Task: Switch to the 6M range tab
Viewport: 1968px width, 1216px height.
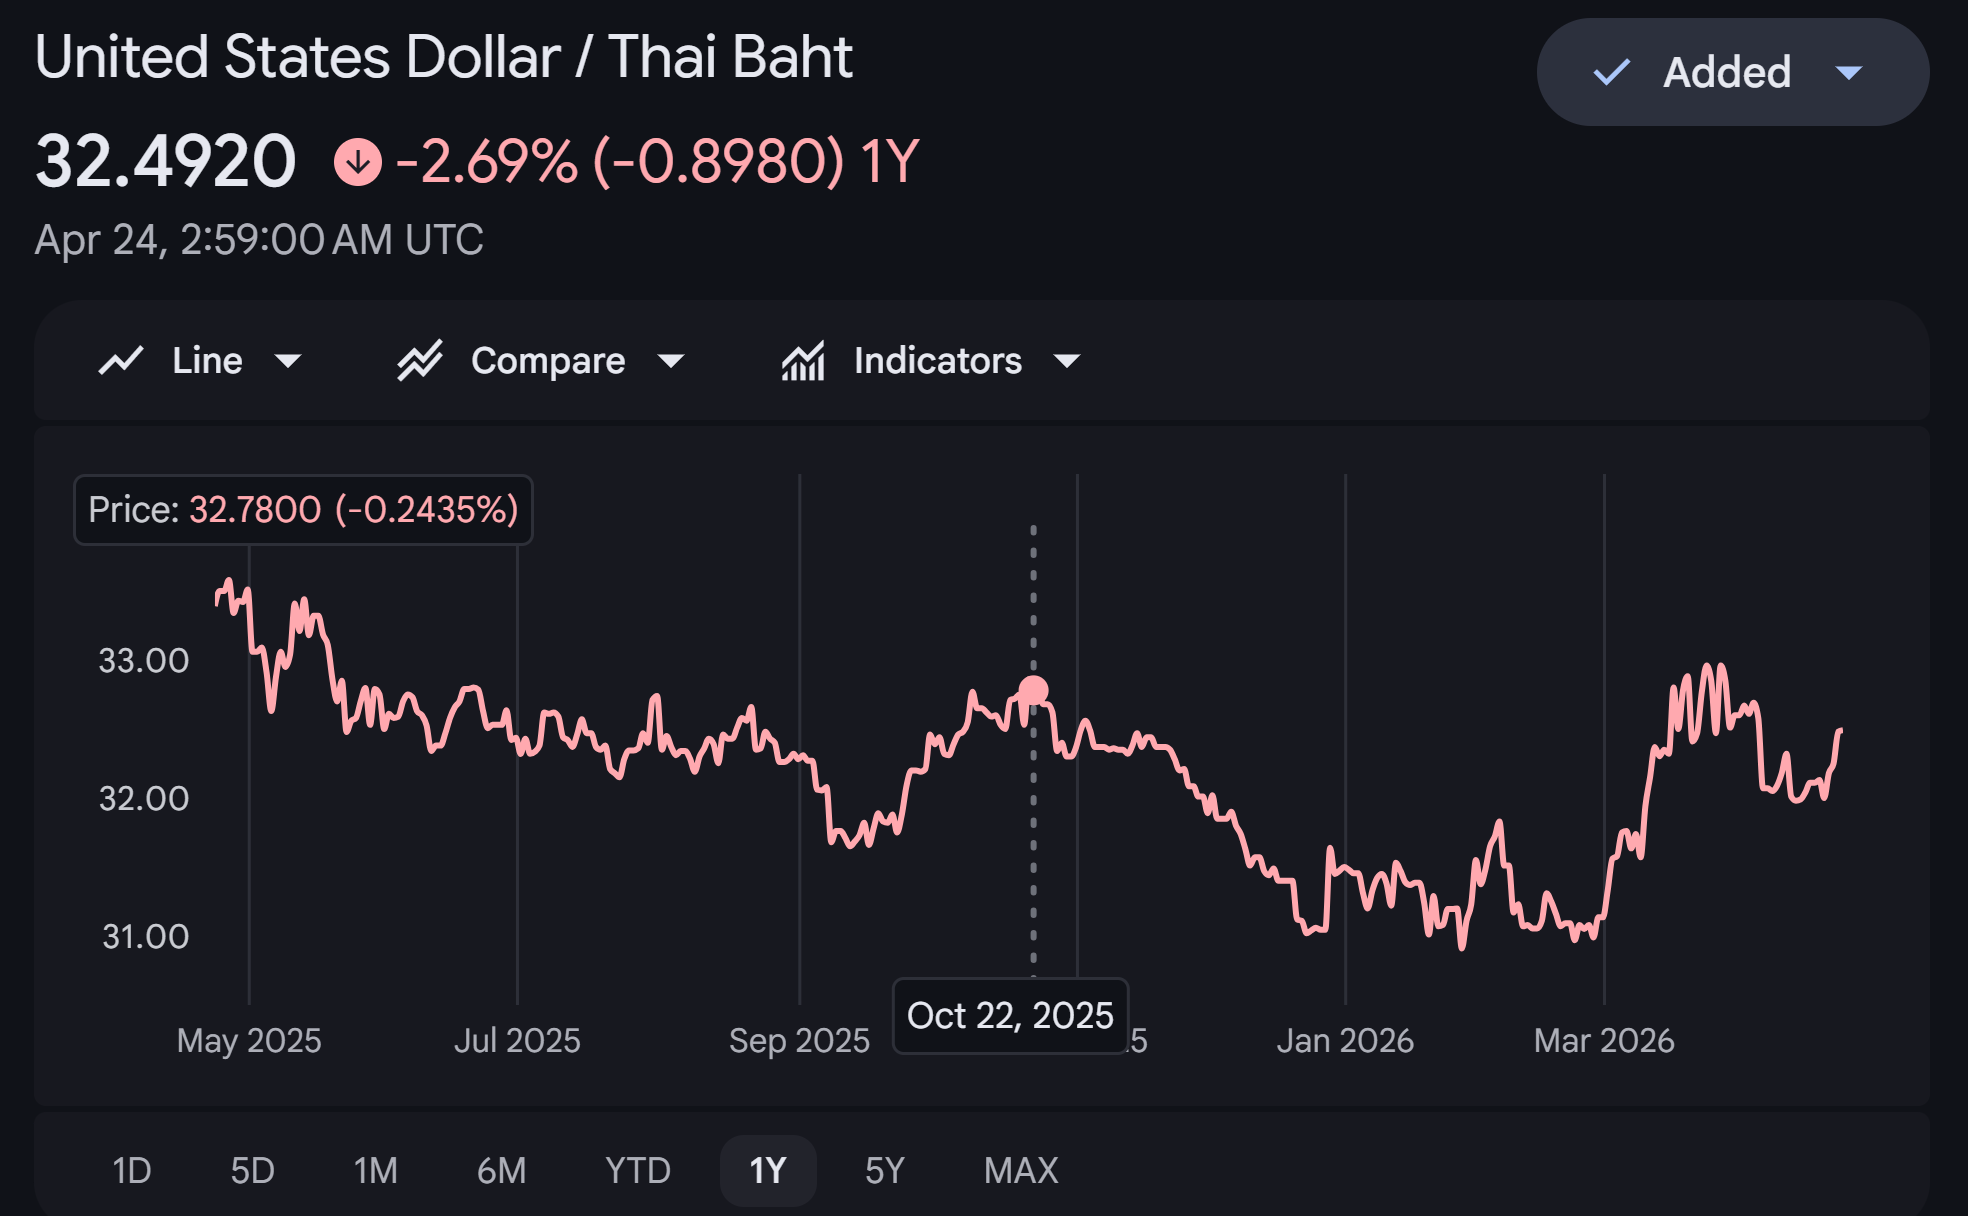Action: coord(501,1170)
